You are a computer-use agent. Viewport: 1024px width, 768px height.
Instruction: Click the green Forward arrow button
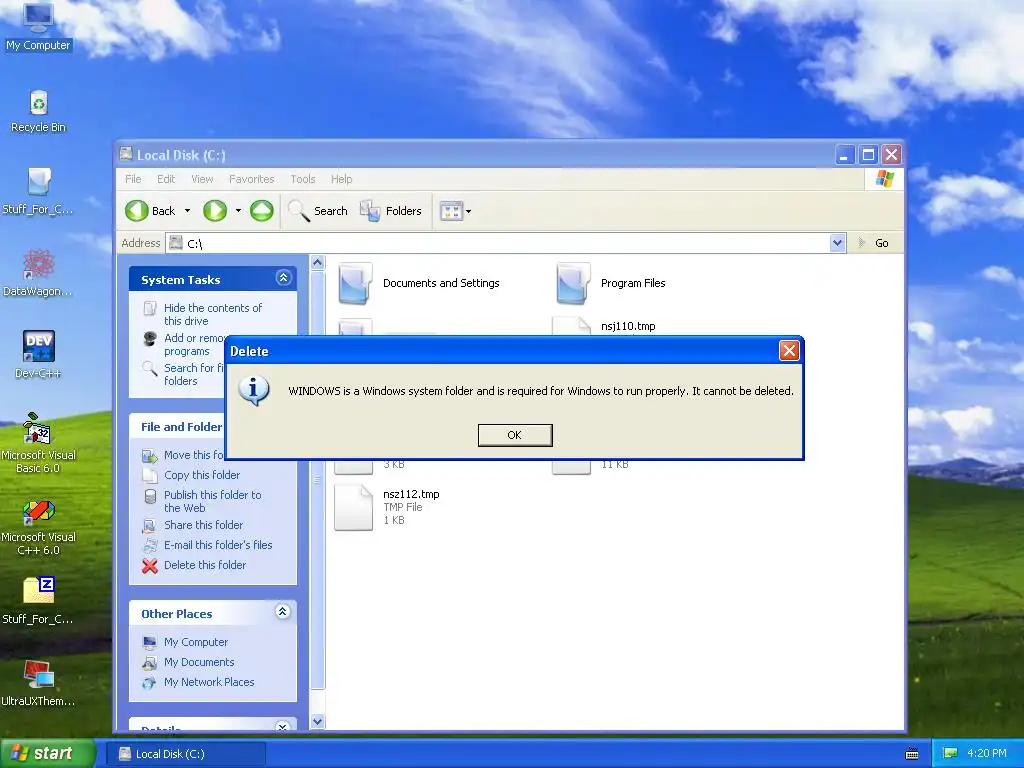click(x=215, y=210)
